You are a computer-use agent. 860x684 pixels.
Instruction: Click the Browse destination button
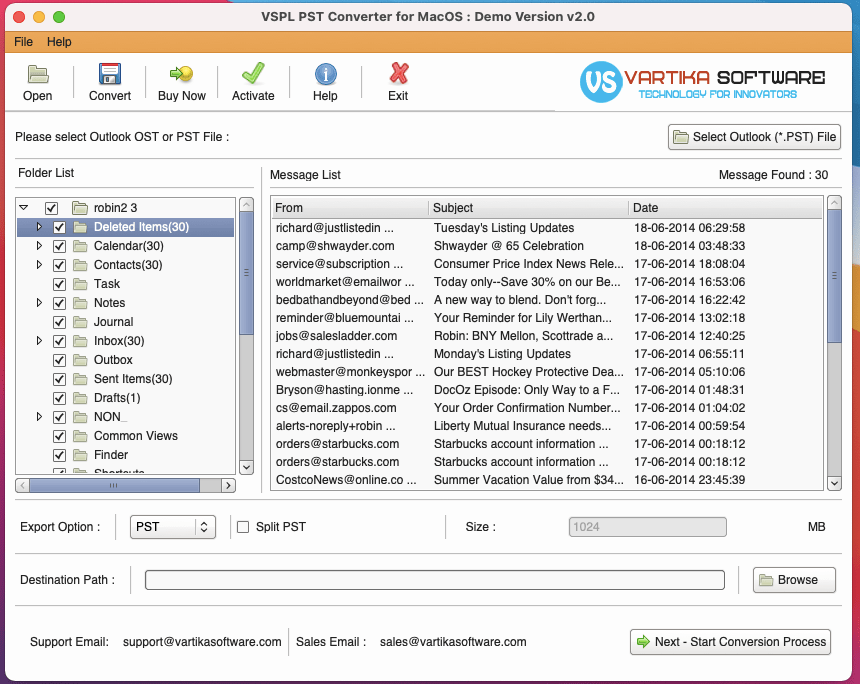click(x=794, y=580)
